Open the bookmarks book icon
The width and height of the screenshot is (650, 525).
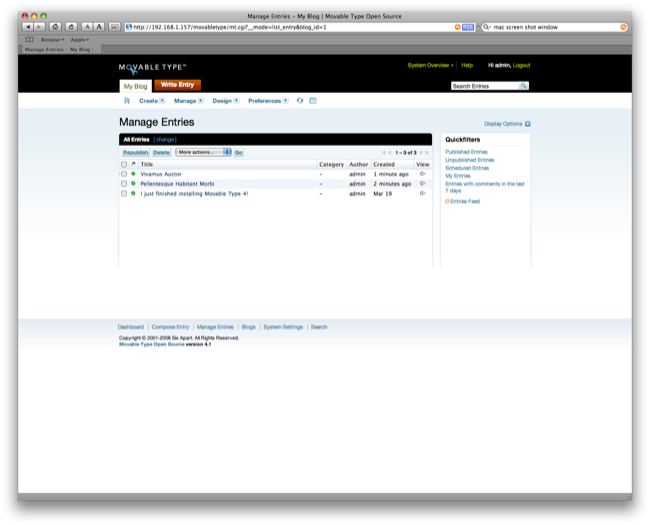pyautogui.click(x=29, y=40)
